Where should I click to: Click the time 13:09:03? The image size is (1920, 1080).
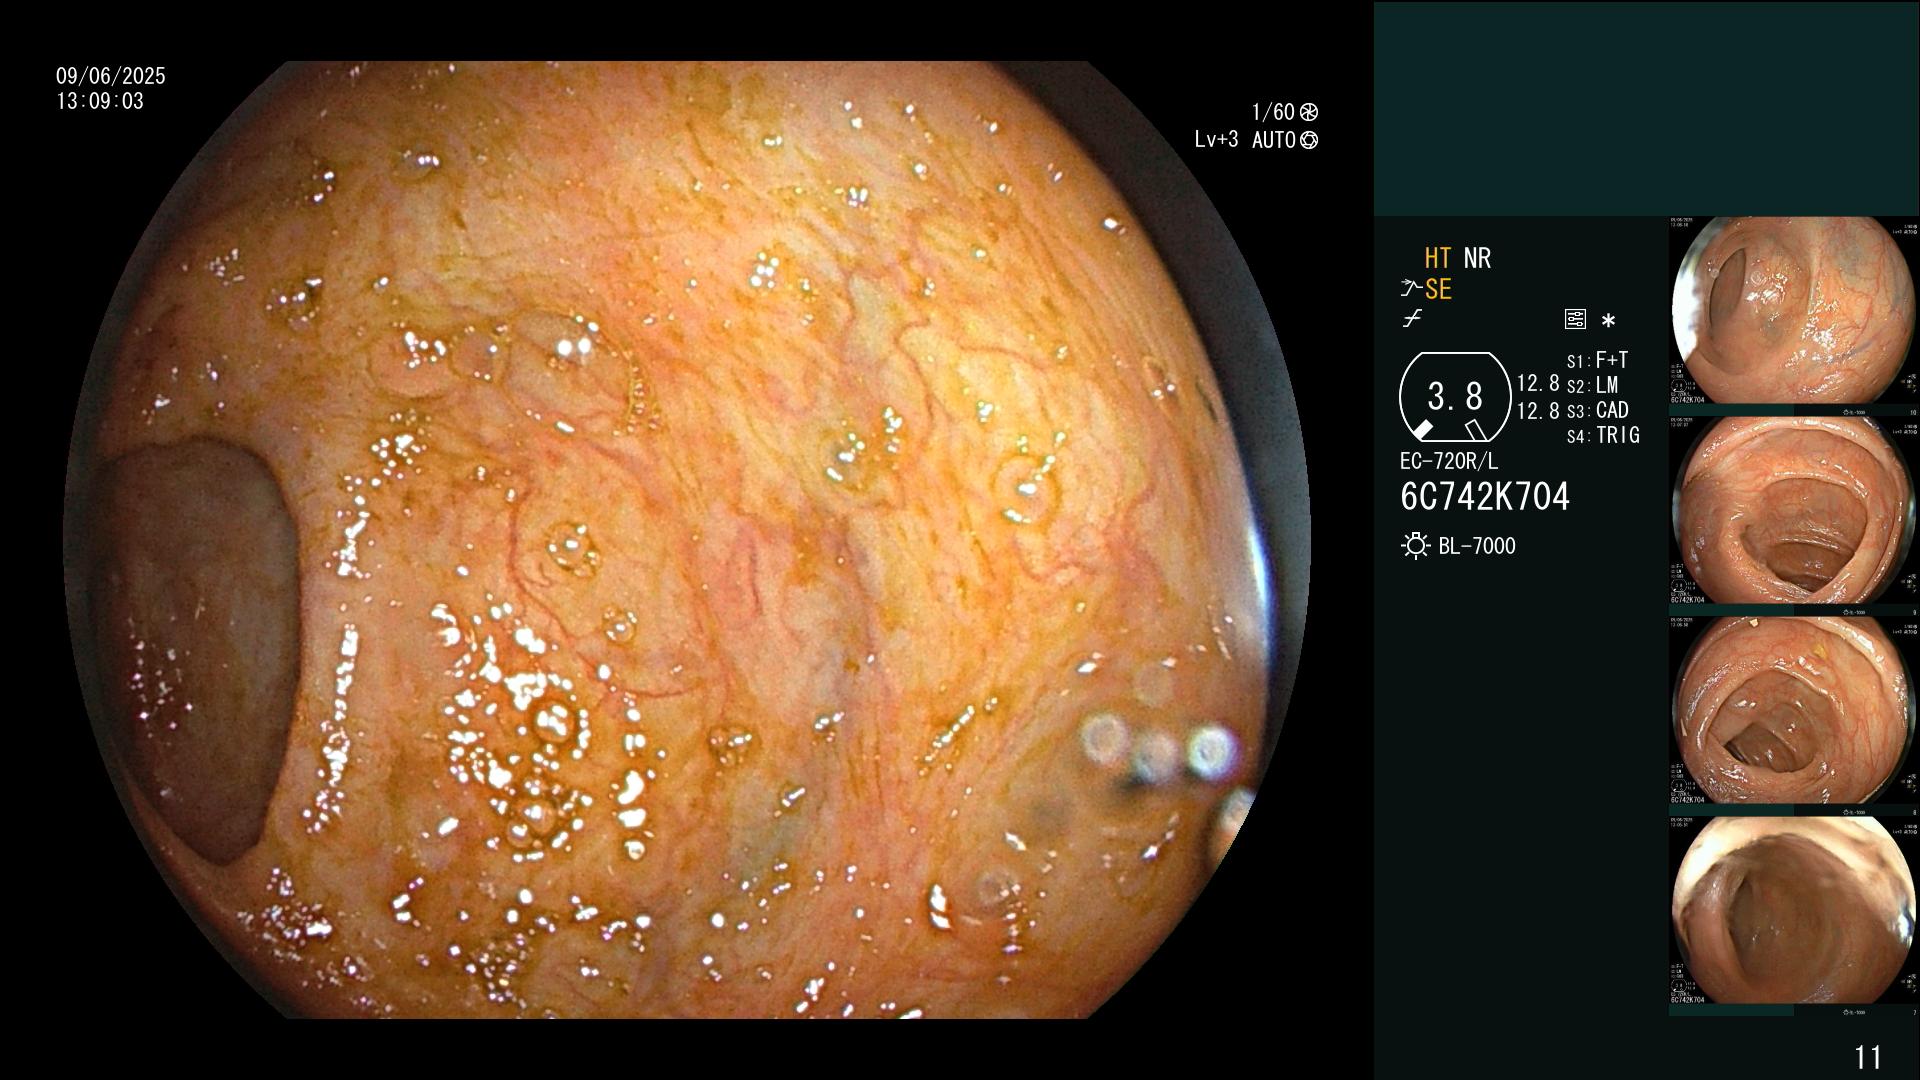pyautogui.click(x=100, y=101)
